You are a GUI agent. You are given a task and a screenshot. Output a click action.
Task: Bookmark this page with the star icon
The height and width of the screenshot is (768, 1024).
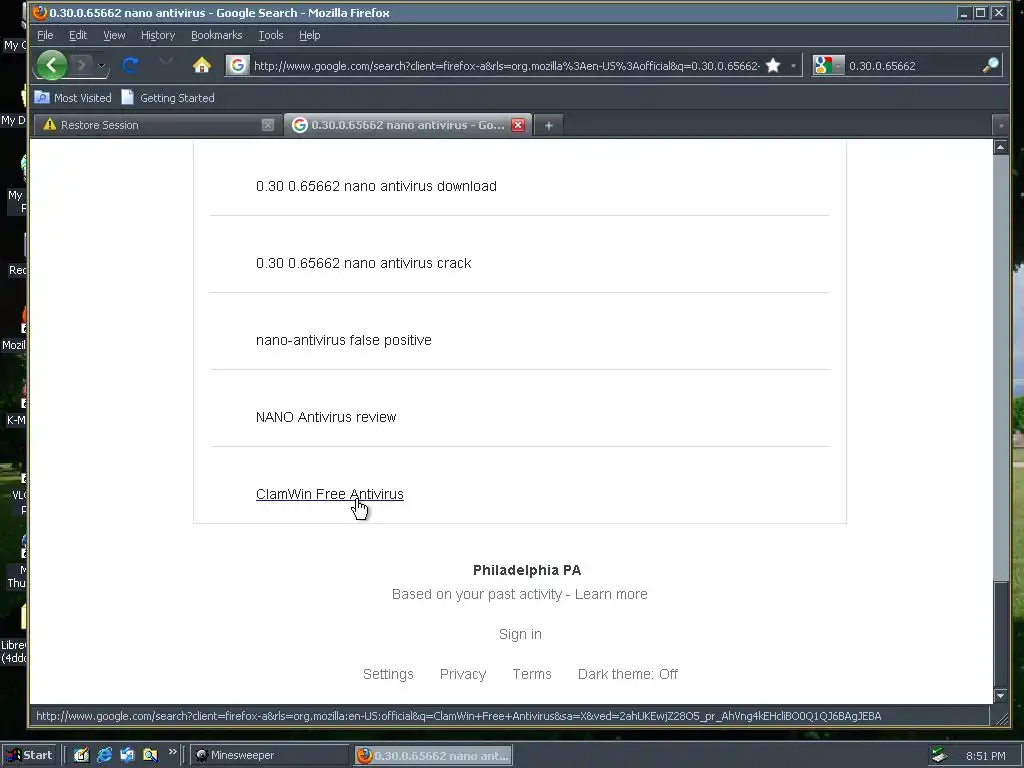tap(773, 65)
